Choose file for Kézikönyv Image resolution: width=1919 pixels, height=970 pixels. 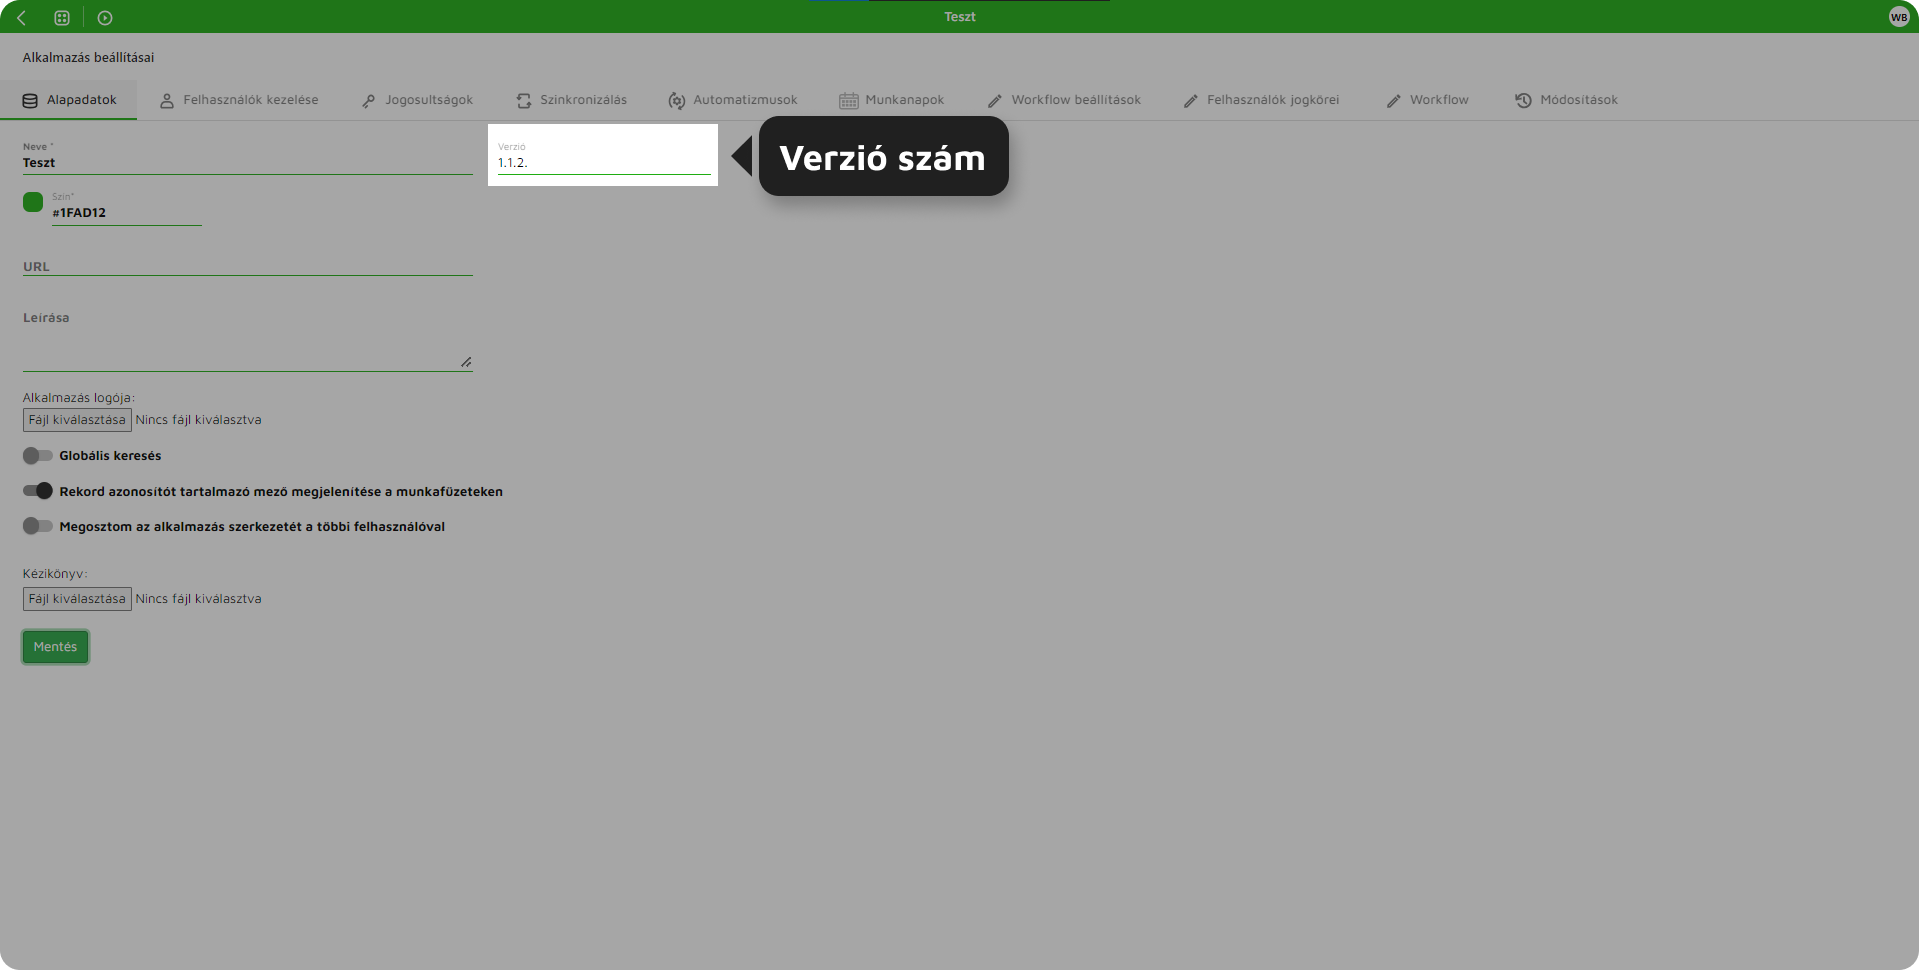pyautogui.click(x=77, y=599)
